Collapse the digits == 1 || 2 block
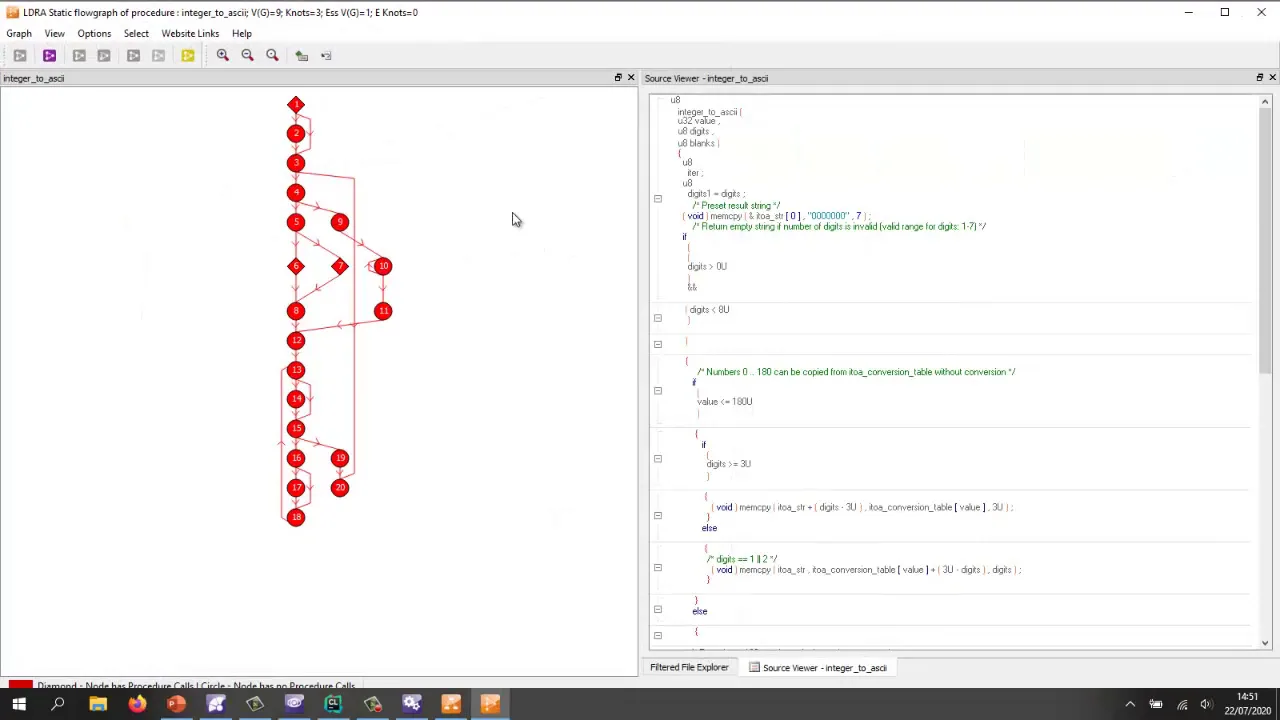1280x720 pixels. click(x=657, y=567)
